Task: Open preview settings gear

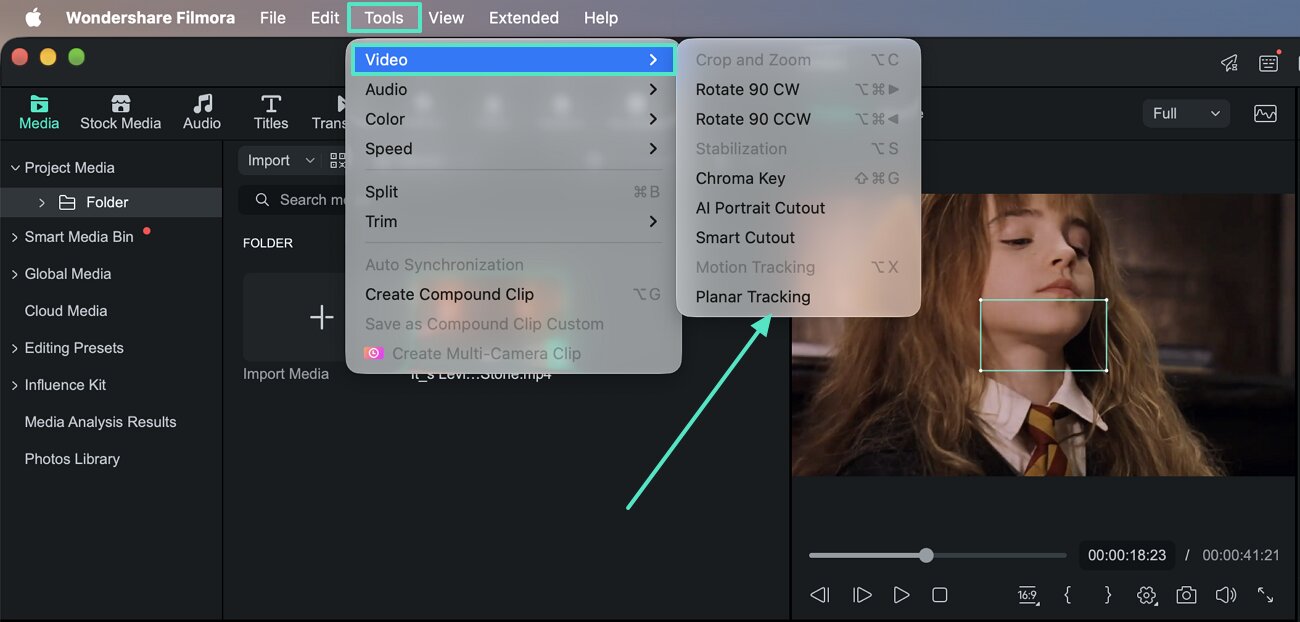Action: click(x=1147, y=595)
